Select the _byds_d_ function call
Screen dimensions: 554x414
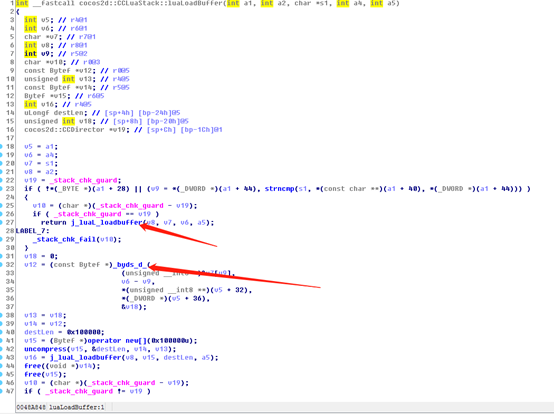(129, 265)
